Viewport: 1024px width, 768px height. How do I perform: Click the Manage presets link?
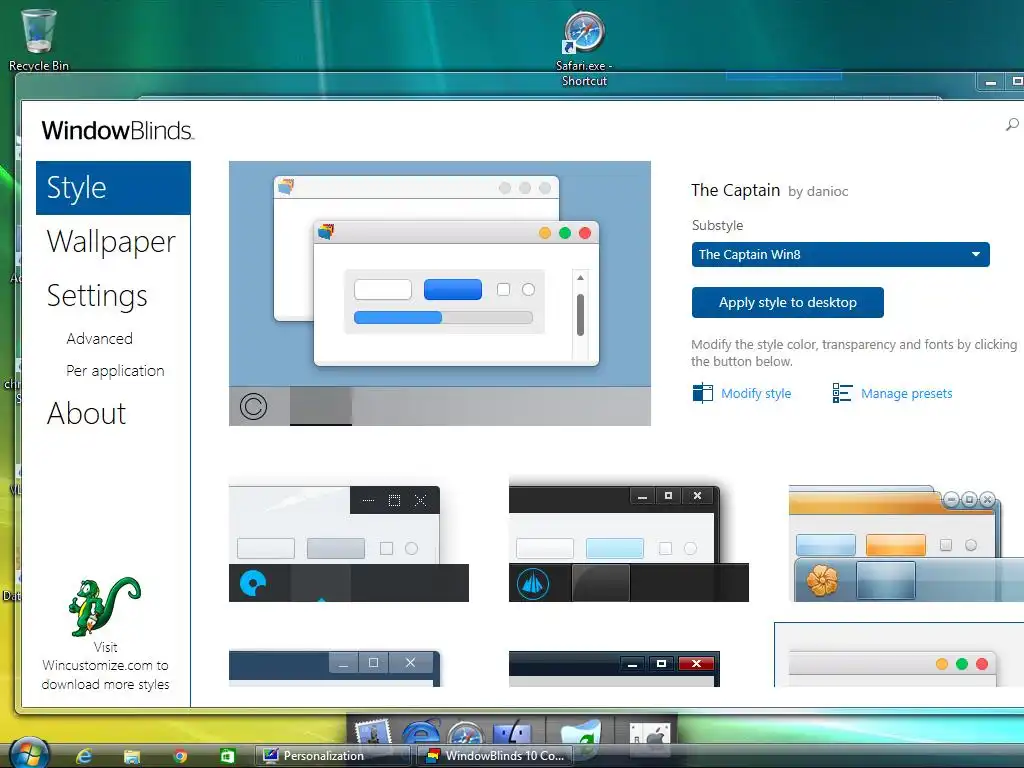click(906, 393)
